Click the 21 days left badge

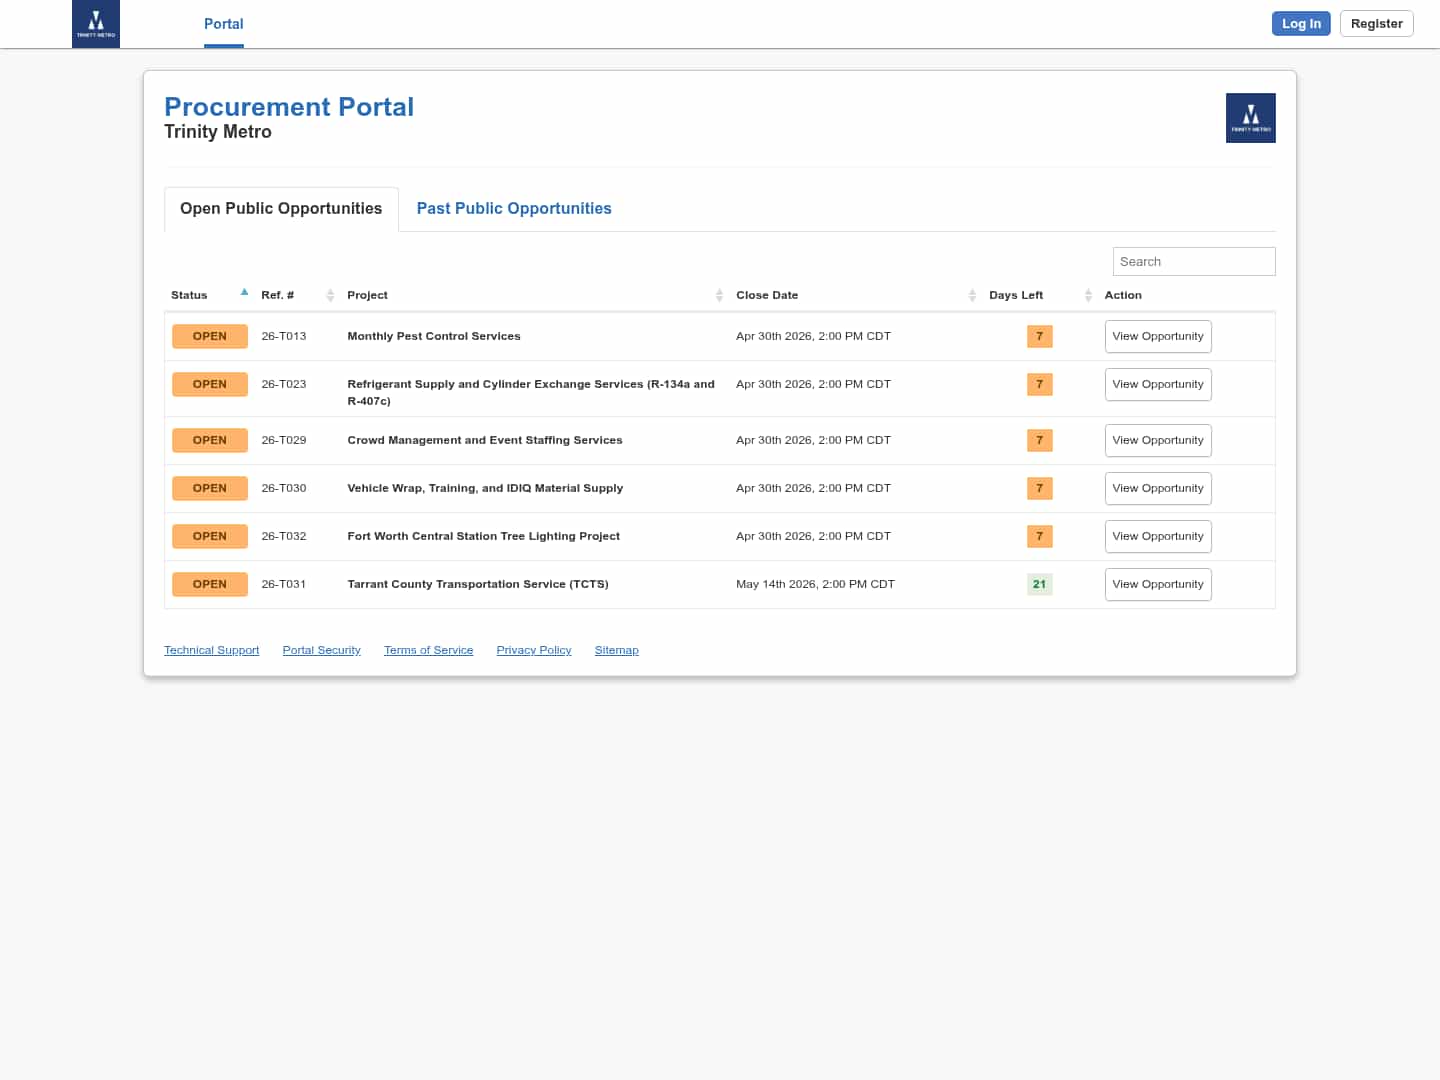point(1039,584)
